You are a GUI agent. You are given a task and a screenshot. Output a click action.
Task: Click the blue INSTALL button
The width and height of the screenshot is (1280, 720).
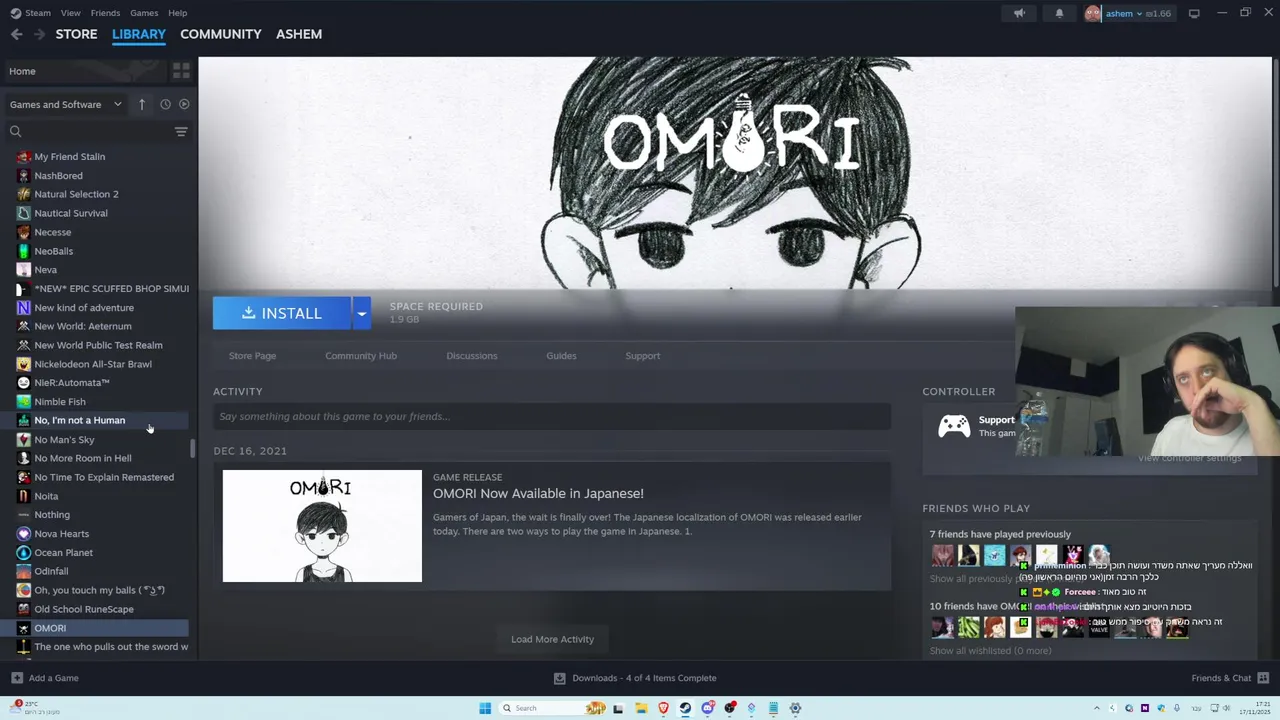click(x=281, y=313)
